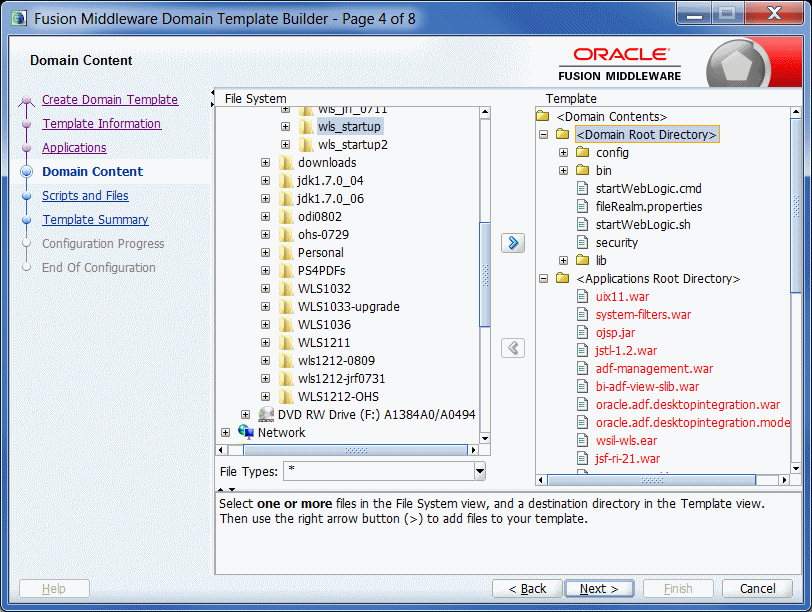
Task: Click the File Types input field
Action: [379, 471]
